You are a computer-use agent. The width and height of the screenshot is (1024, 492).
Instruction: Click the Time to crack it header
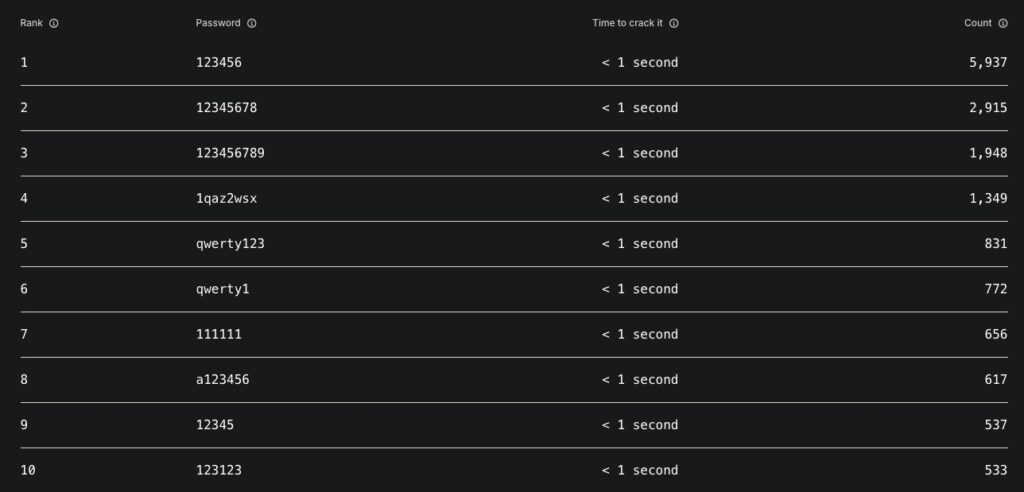pos(628,23)
